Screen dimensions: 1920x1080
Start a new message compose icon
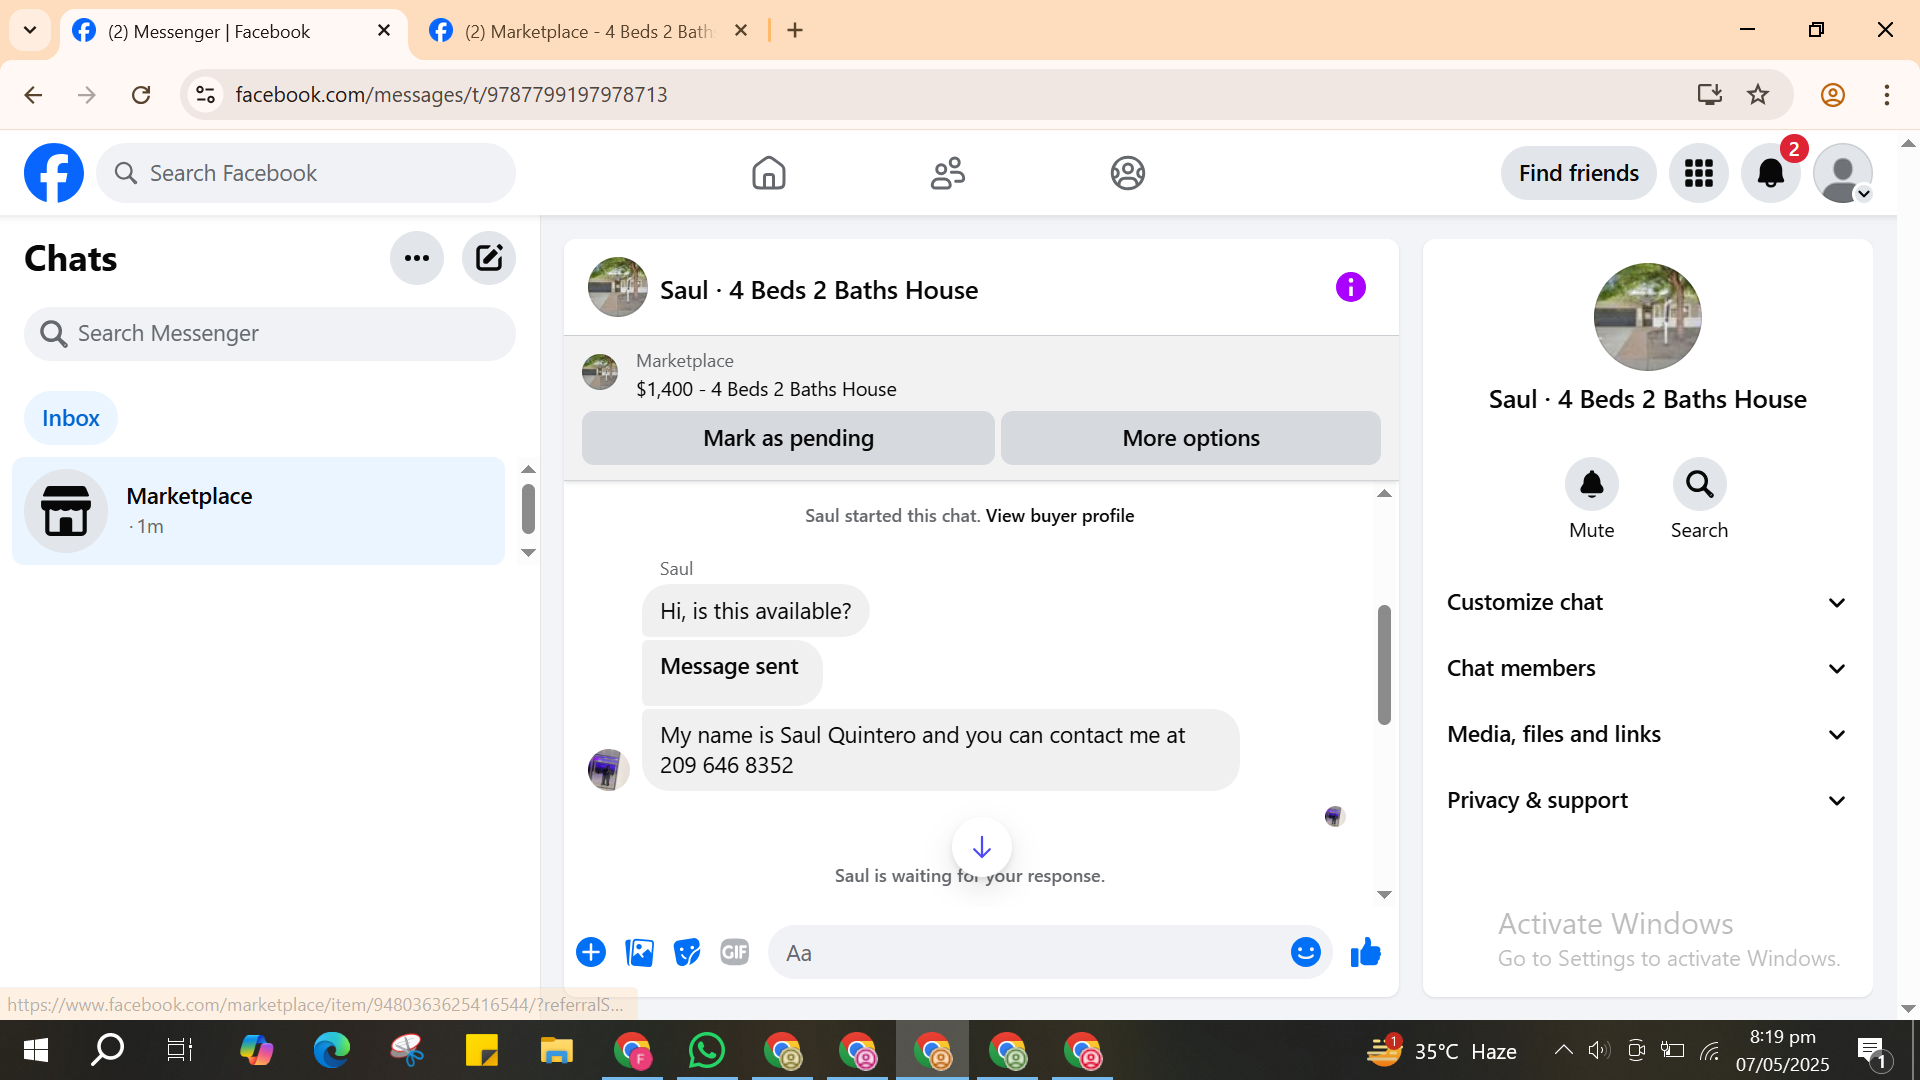pyautogui.click(x=488, y=258)
